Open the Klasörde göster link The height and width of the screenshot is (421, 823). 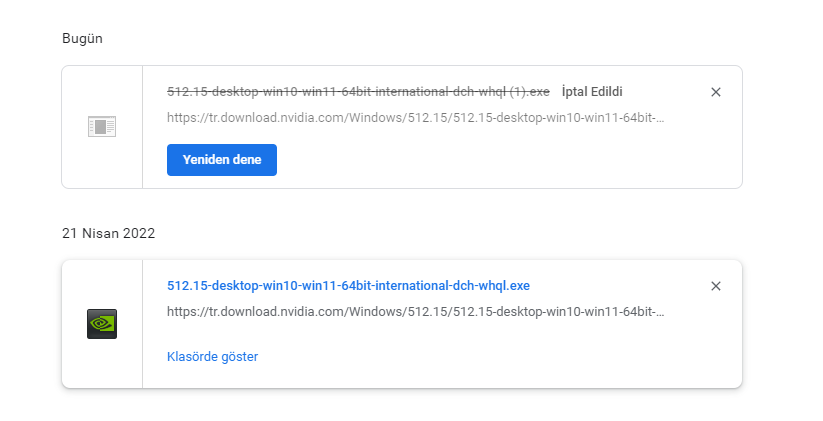click(x=212, y=356)
